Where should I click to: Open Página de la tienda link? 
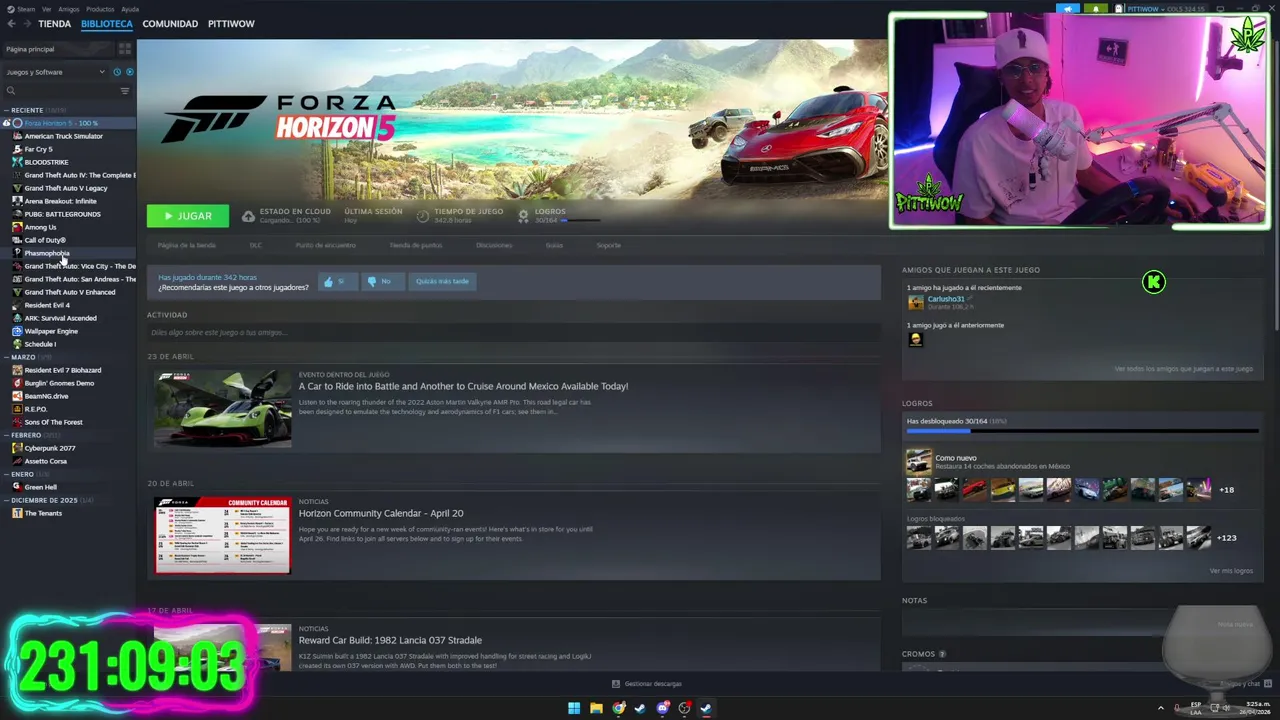click(186, 245)
